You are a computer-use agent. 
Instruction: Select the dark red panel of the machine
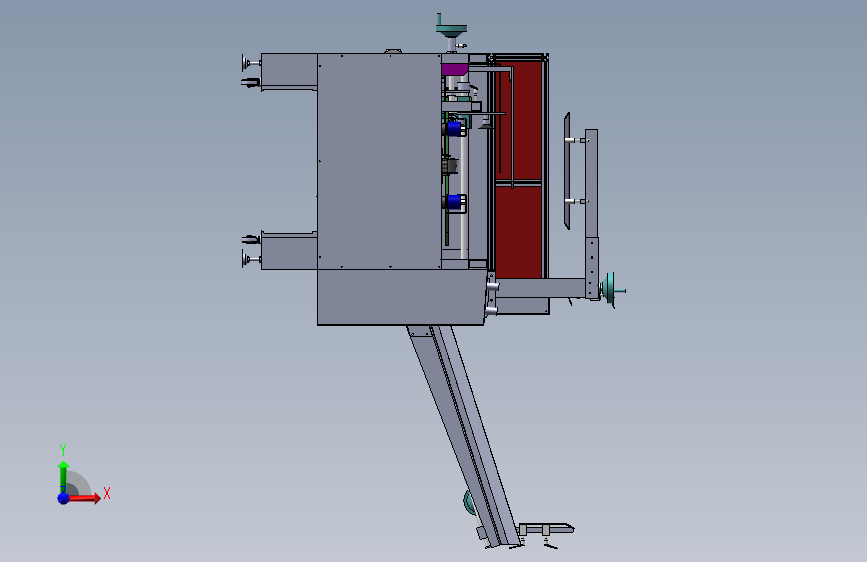click(520, 169)
